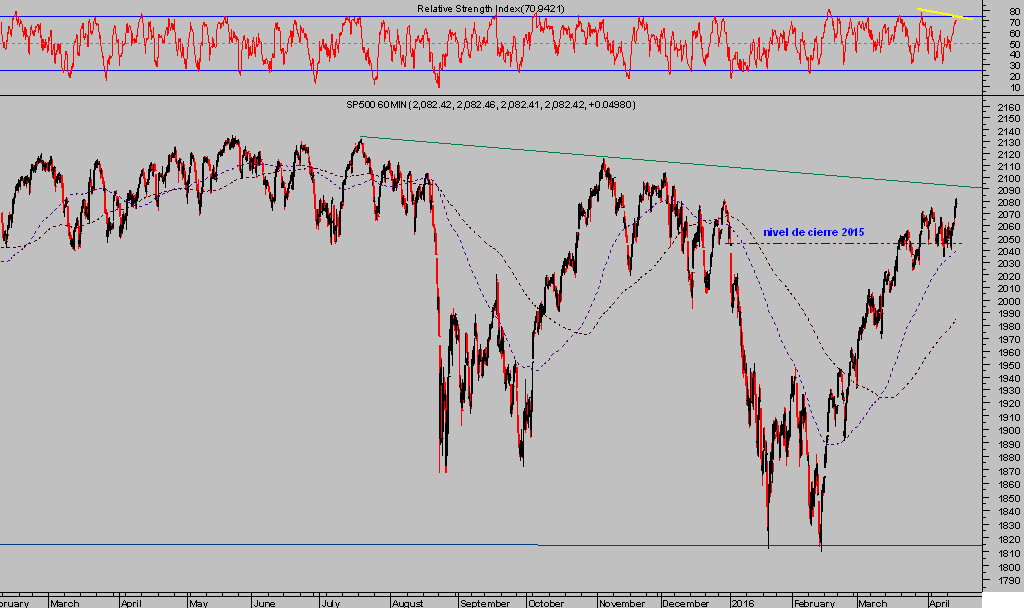Select the yellow RSI divergence trendline
This screenshot has width=1024, height=608.
(x=945, y=14)
